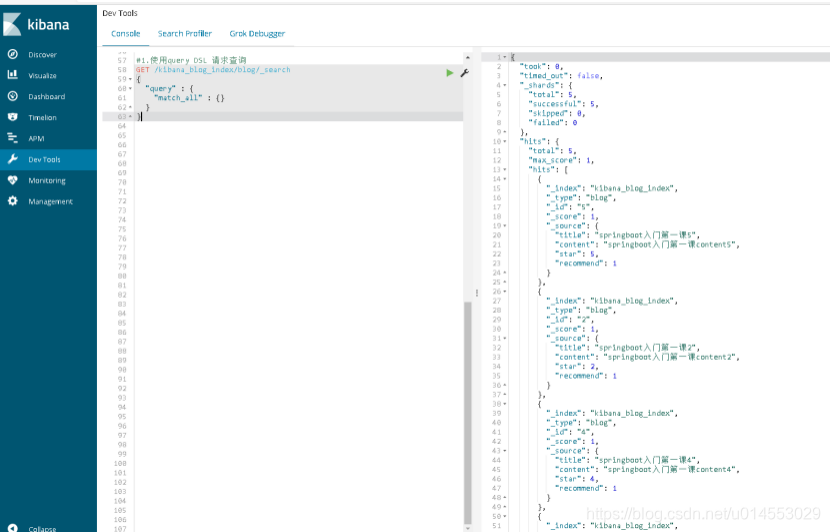Click the editor scrollbar up arrow
The width and height of the screenshot is (830, 532).
[467, 57]
